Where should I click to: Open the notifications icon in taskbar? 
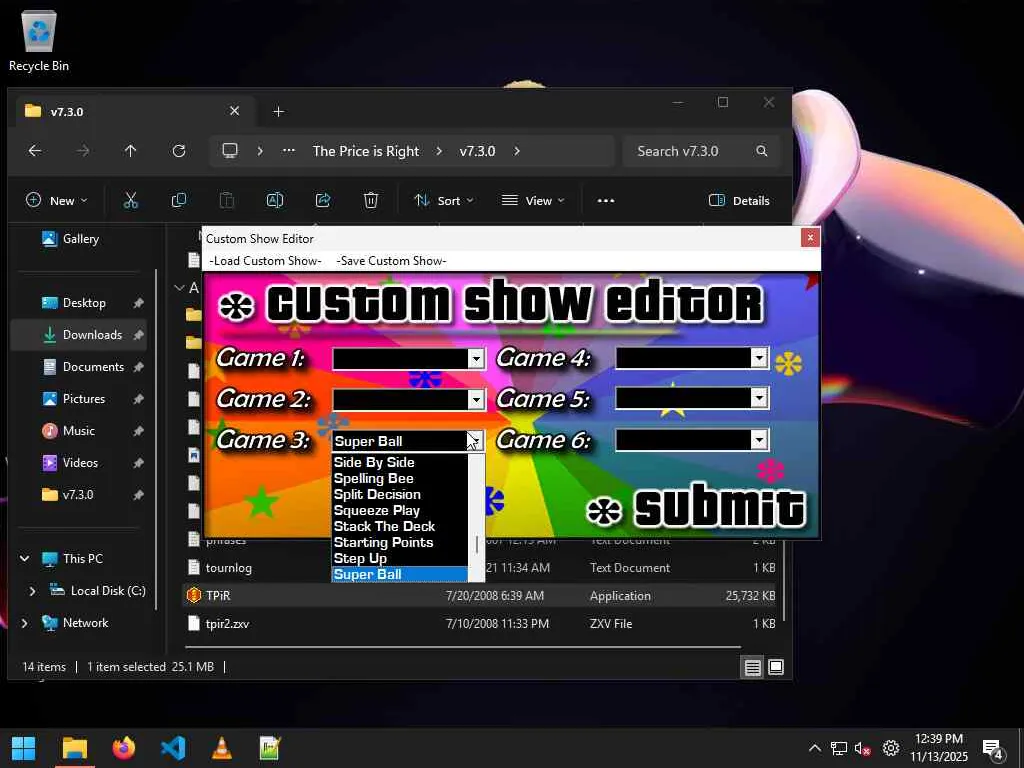[x=993, y=750]
